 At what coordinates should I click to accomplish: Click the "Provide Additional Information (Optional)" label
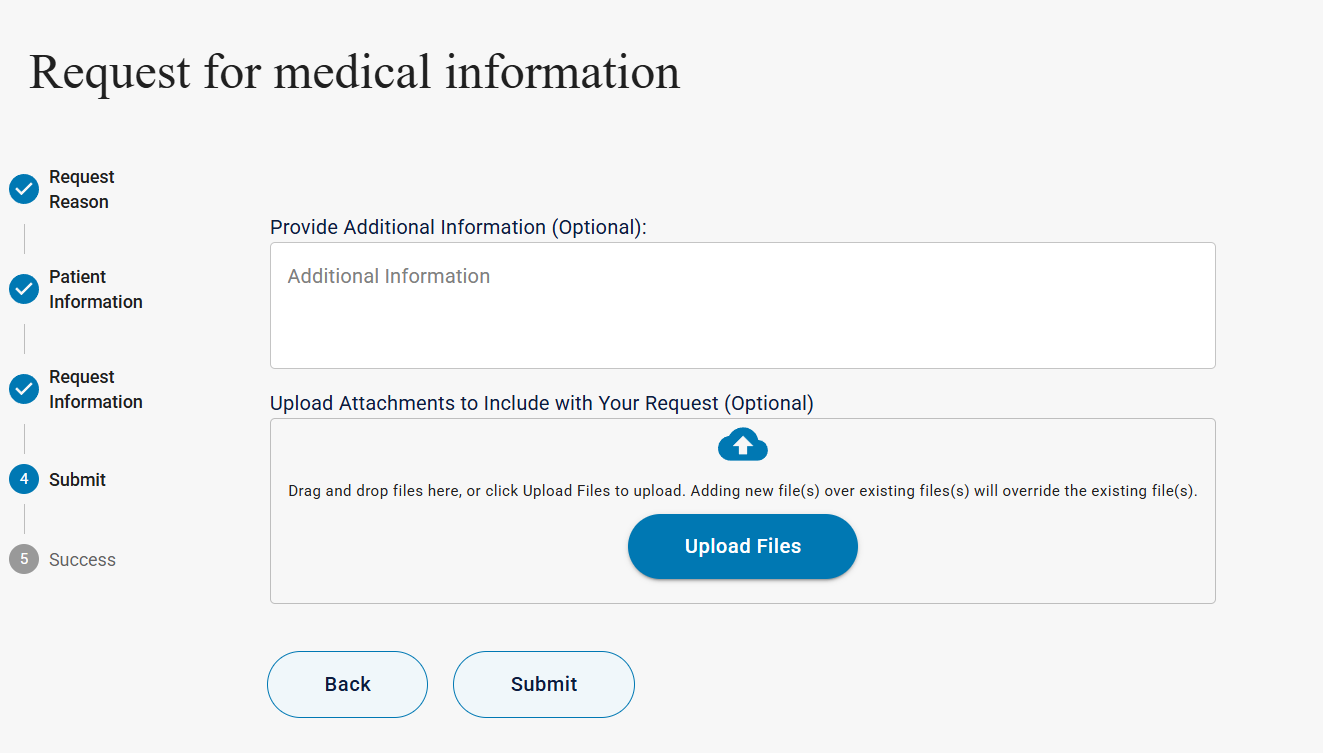(x=458, y=227)
